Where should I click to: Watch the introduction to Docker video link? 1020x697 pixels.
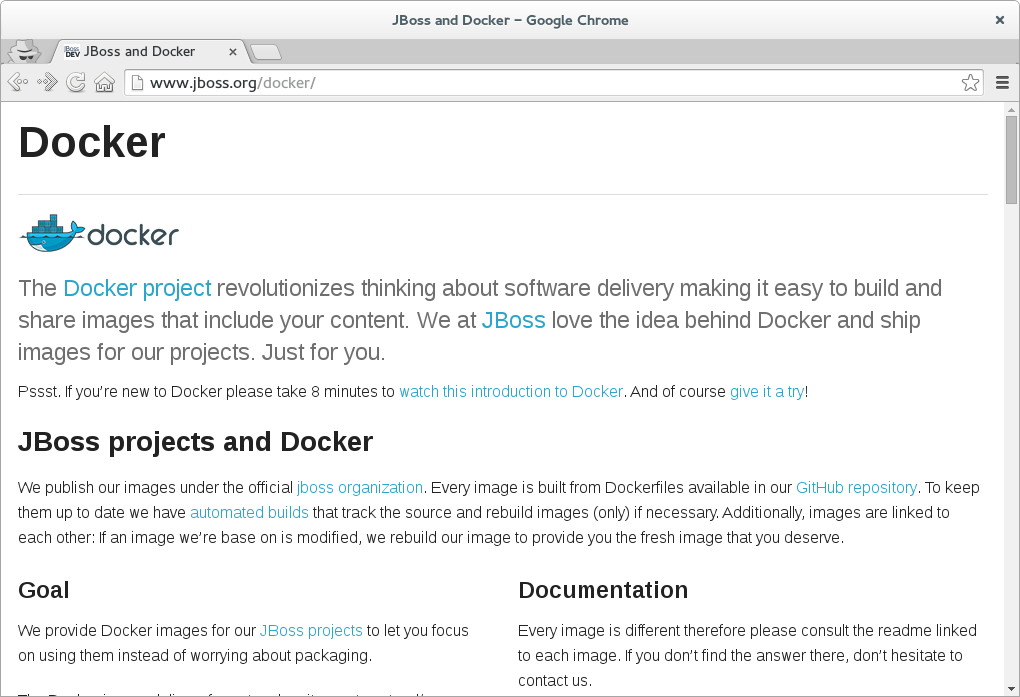511,391
